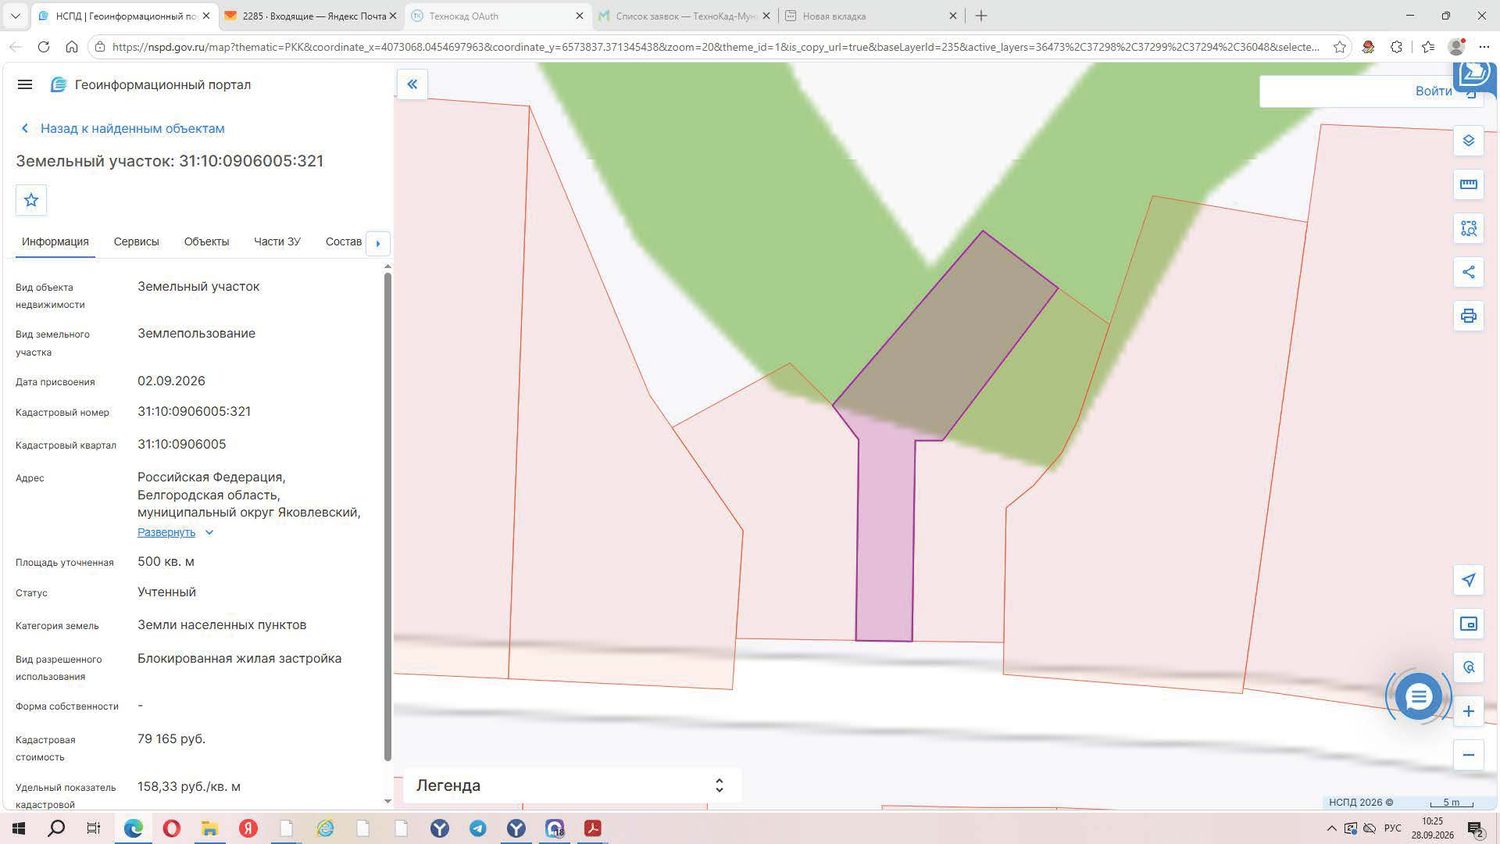Screen dimensions: 1500x844
Task: Launch Opera from the taskbar
Action: [x=172, y=828]
